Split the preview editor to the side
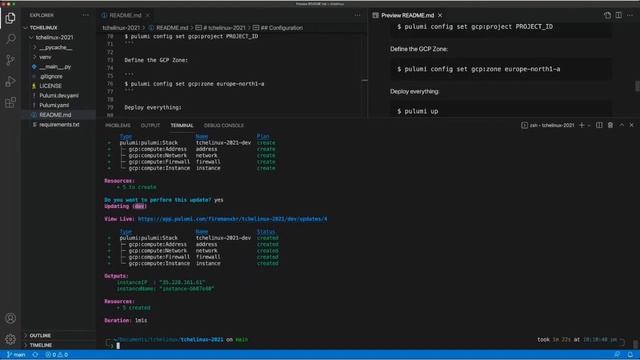This screenshot has width=640, height=360. [x=619, y=15]
